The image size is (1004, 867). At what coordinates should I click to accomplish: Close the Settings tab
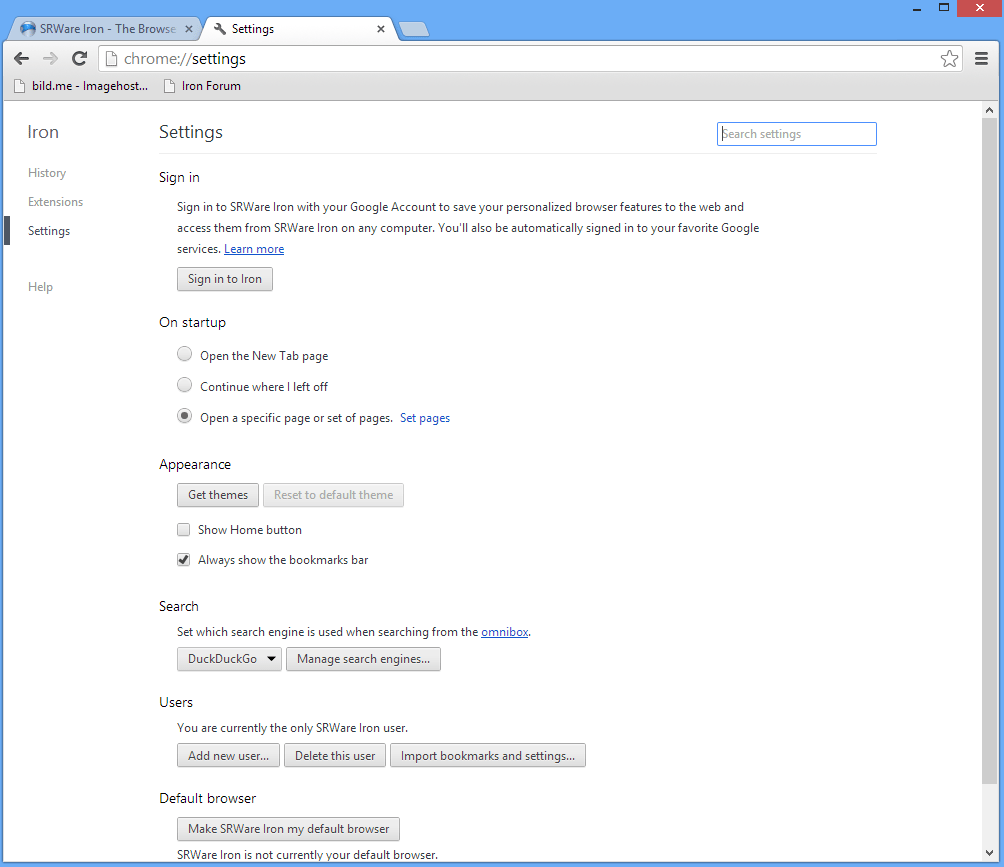[x=381, y=29]
